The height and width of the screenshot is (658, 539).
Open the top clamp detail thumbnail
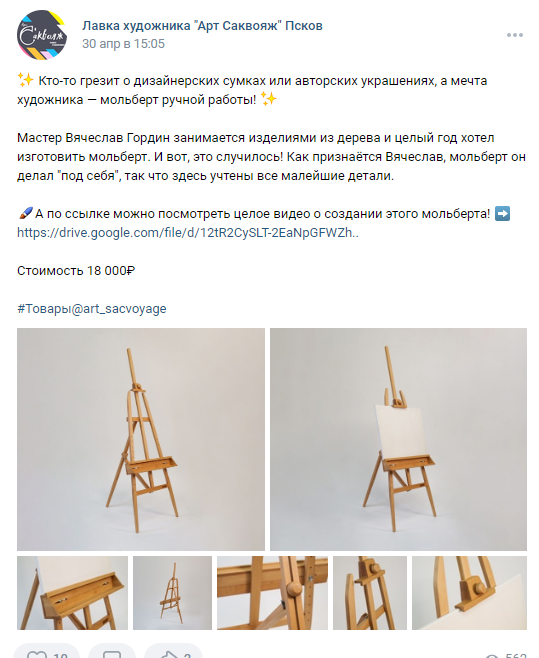pos(369,593)
